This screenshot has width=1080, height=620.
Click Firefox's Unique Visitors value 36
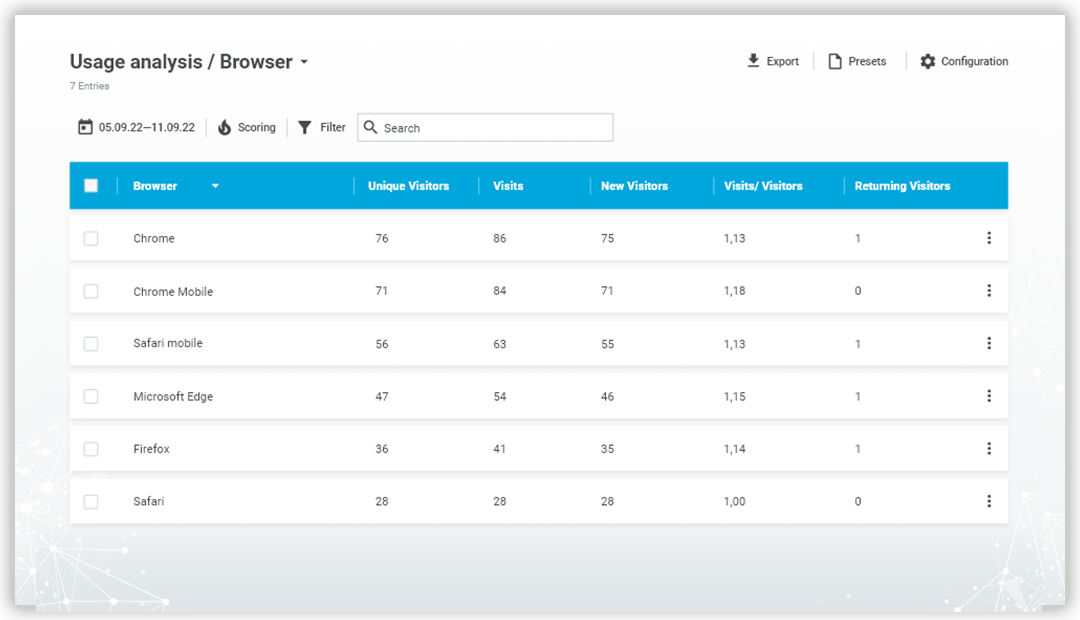tap(382, 449)
